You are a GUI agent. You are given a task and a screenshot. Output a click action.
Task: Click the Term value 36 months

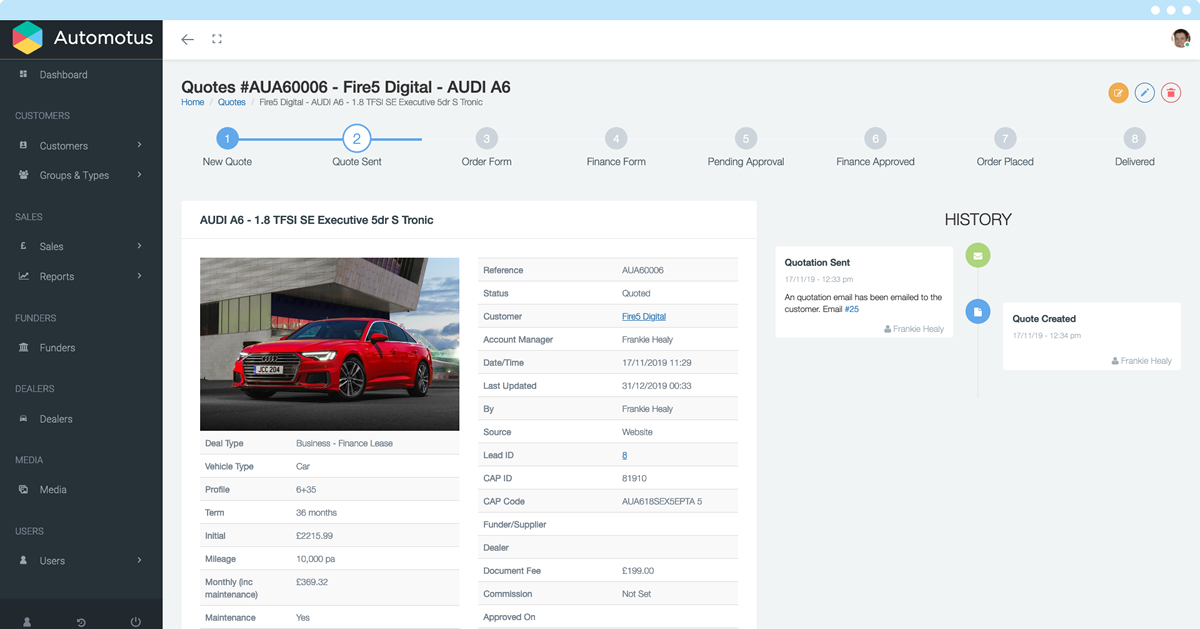(x=316, y=513)
